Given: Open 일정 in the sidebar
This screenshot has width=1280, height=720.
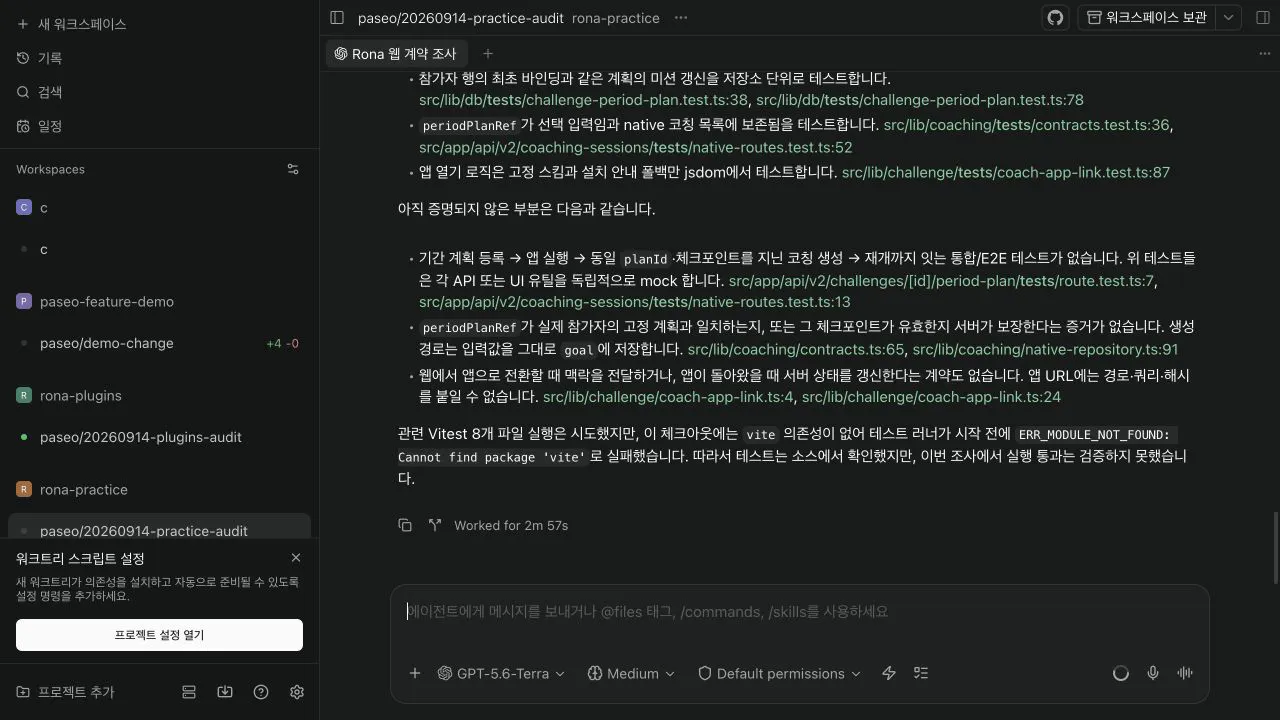Looking at the screenshot, I should click(40, 126).
